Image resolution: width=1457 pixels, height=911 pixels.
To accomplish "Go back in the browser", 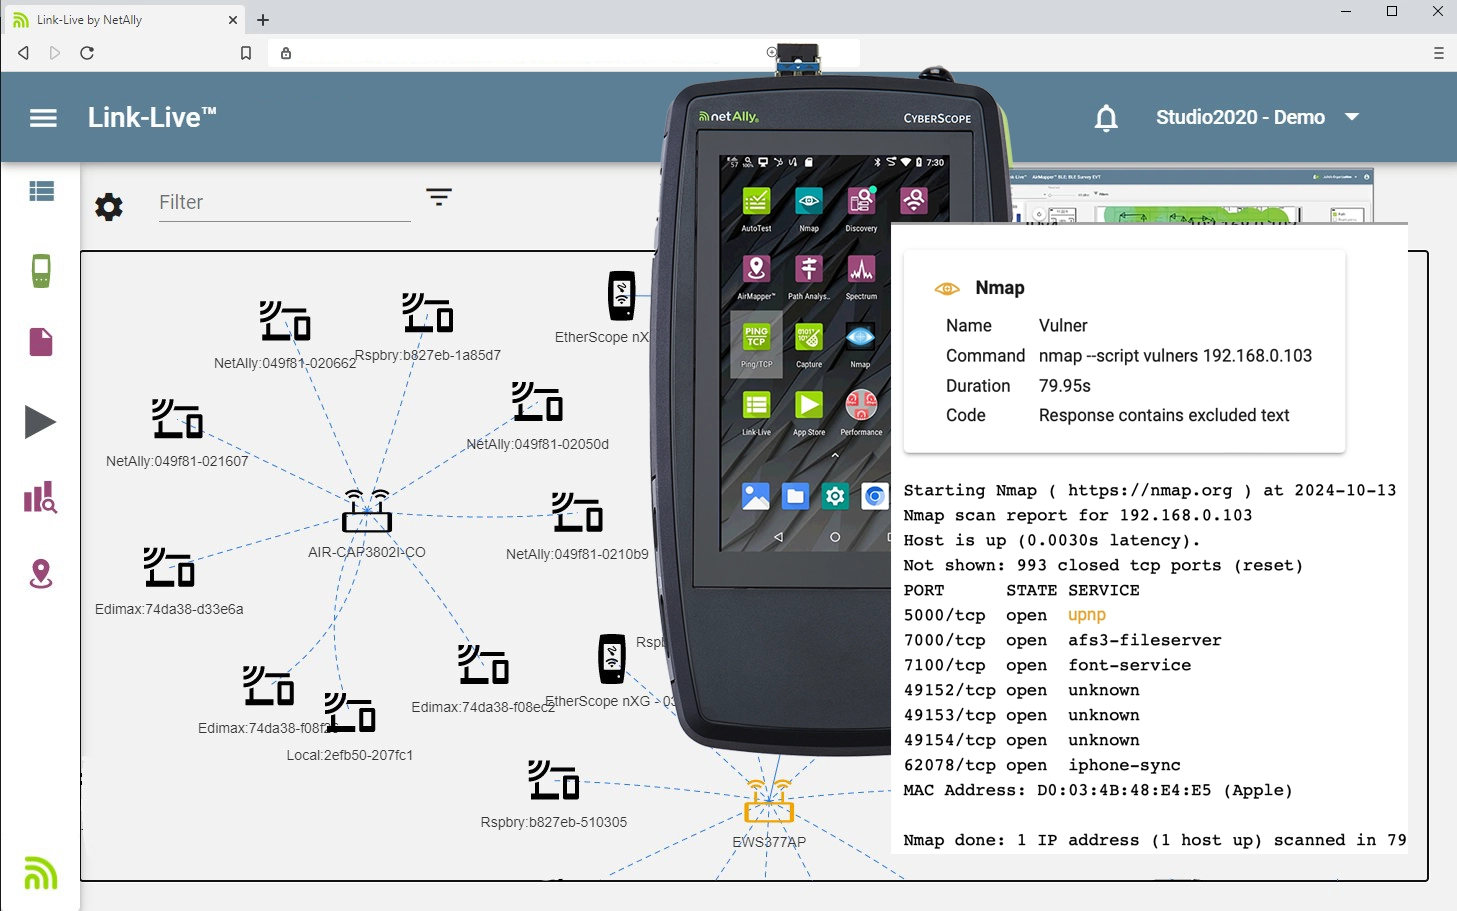I will pos(23,53).
